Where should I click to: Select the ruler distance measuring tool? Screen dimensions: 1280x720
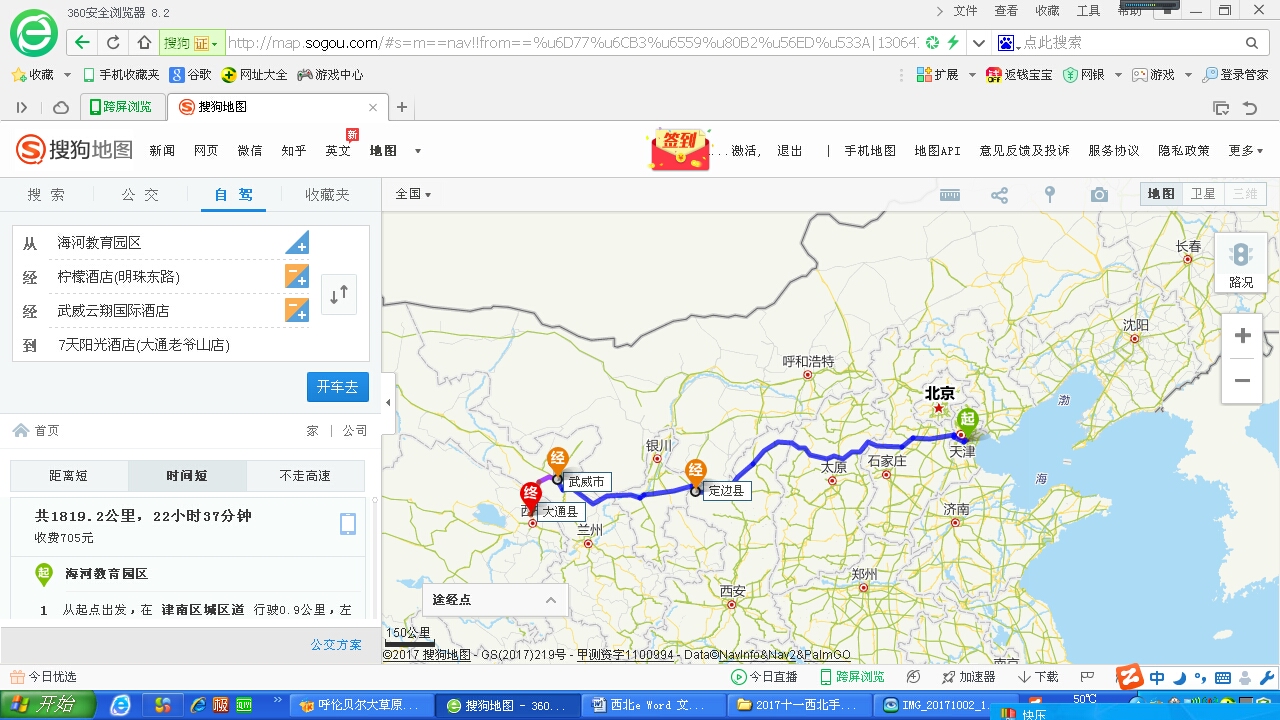[x=950, y=195]
